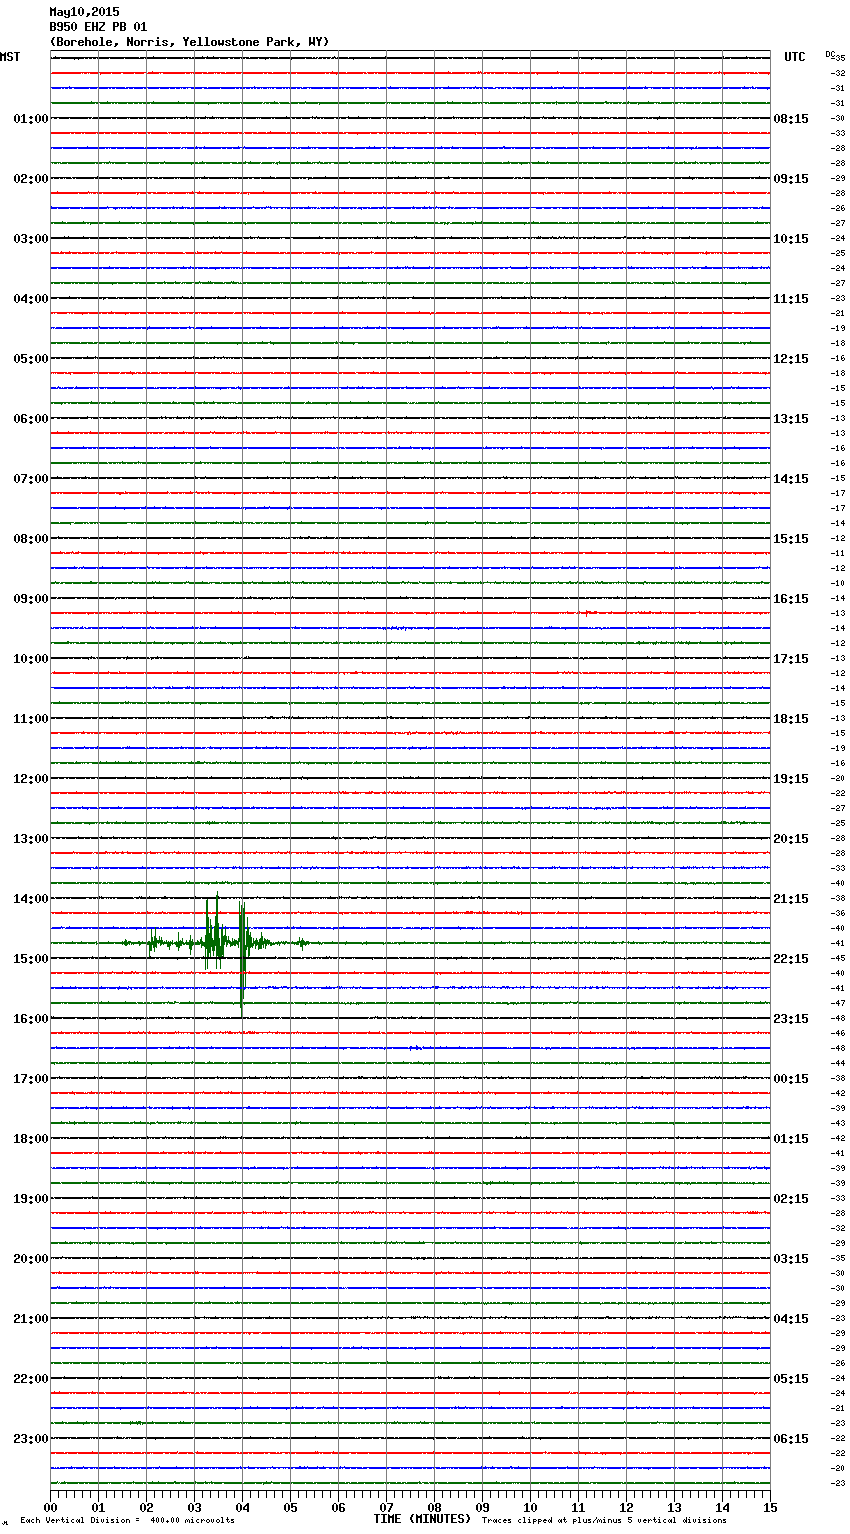
Task: Click the TIME (MINUTES) axis title
Action: (422, 1519)
